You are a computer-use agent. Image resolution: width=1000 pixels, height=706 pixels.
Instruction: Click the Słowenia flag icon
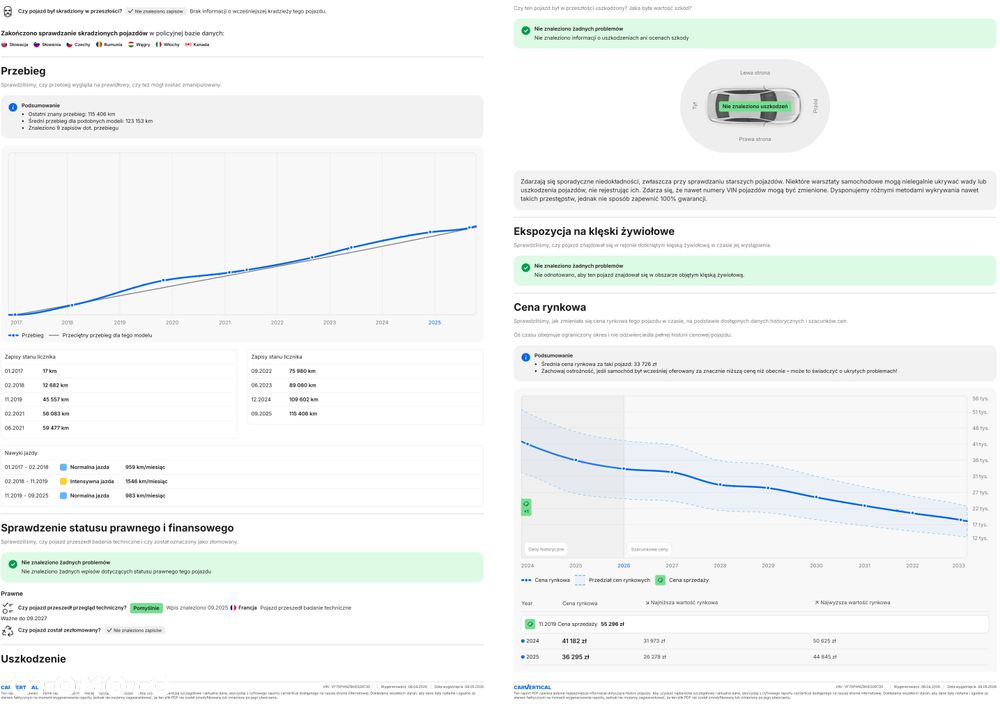pyautogui.click(x=37, y=45)
